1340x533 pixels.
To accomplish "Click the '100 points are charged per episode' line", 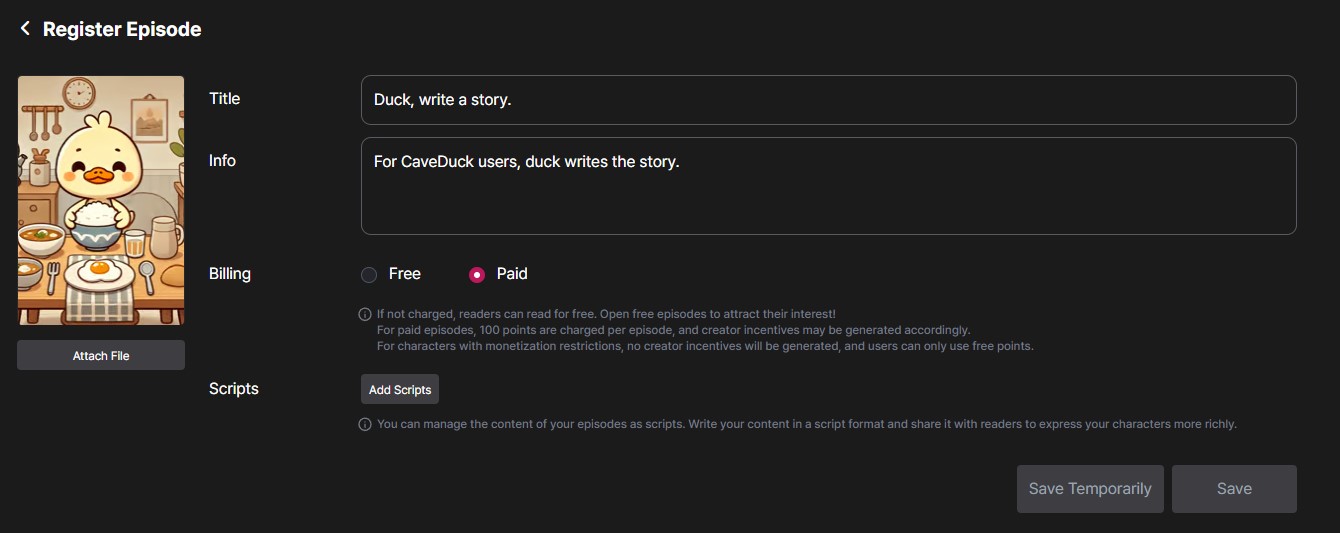I will point(673,330).
